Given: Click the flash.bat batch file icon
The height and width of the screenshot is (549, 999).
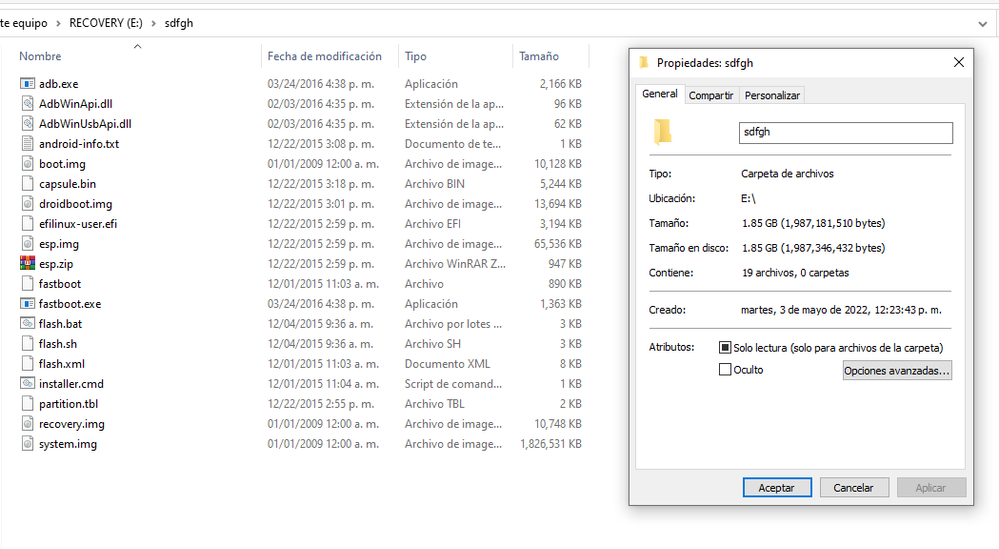Looking at the screenshot, I should pos(27,324).
